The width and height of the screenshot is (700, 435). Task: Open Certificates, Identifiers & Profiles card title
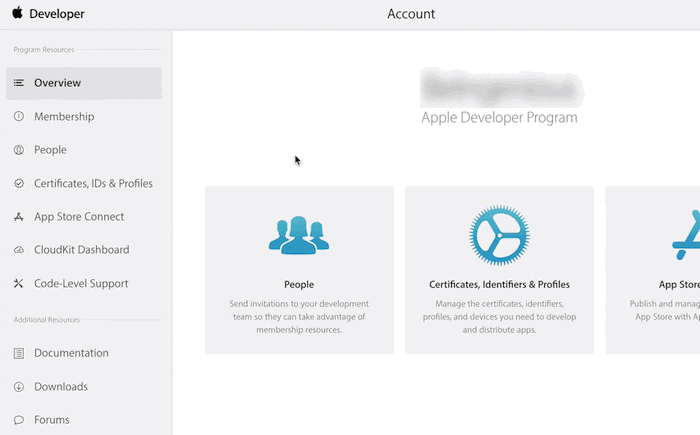[x=500, y=284]
